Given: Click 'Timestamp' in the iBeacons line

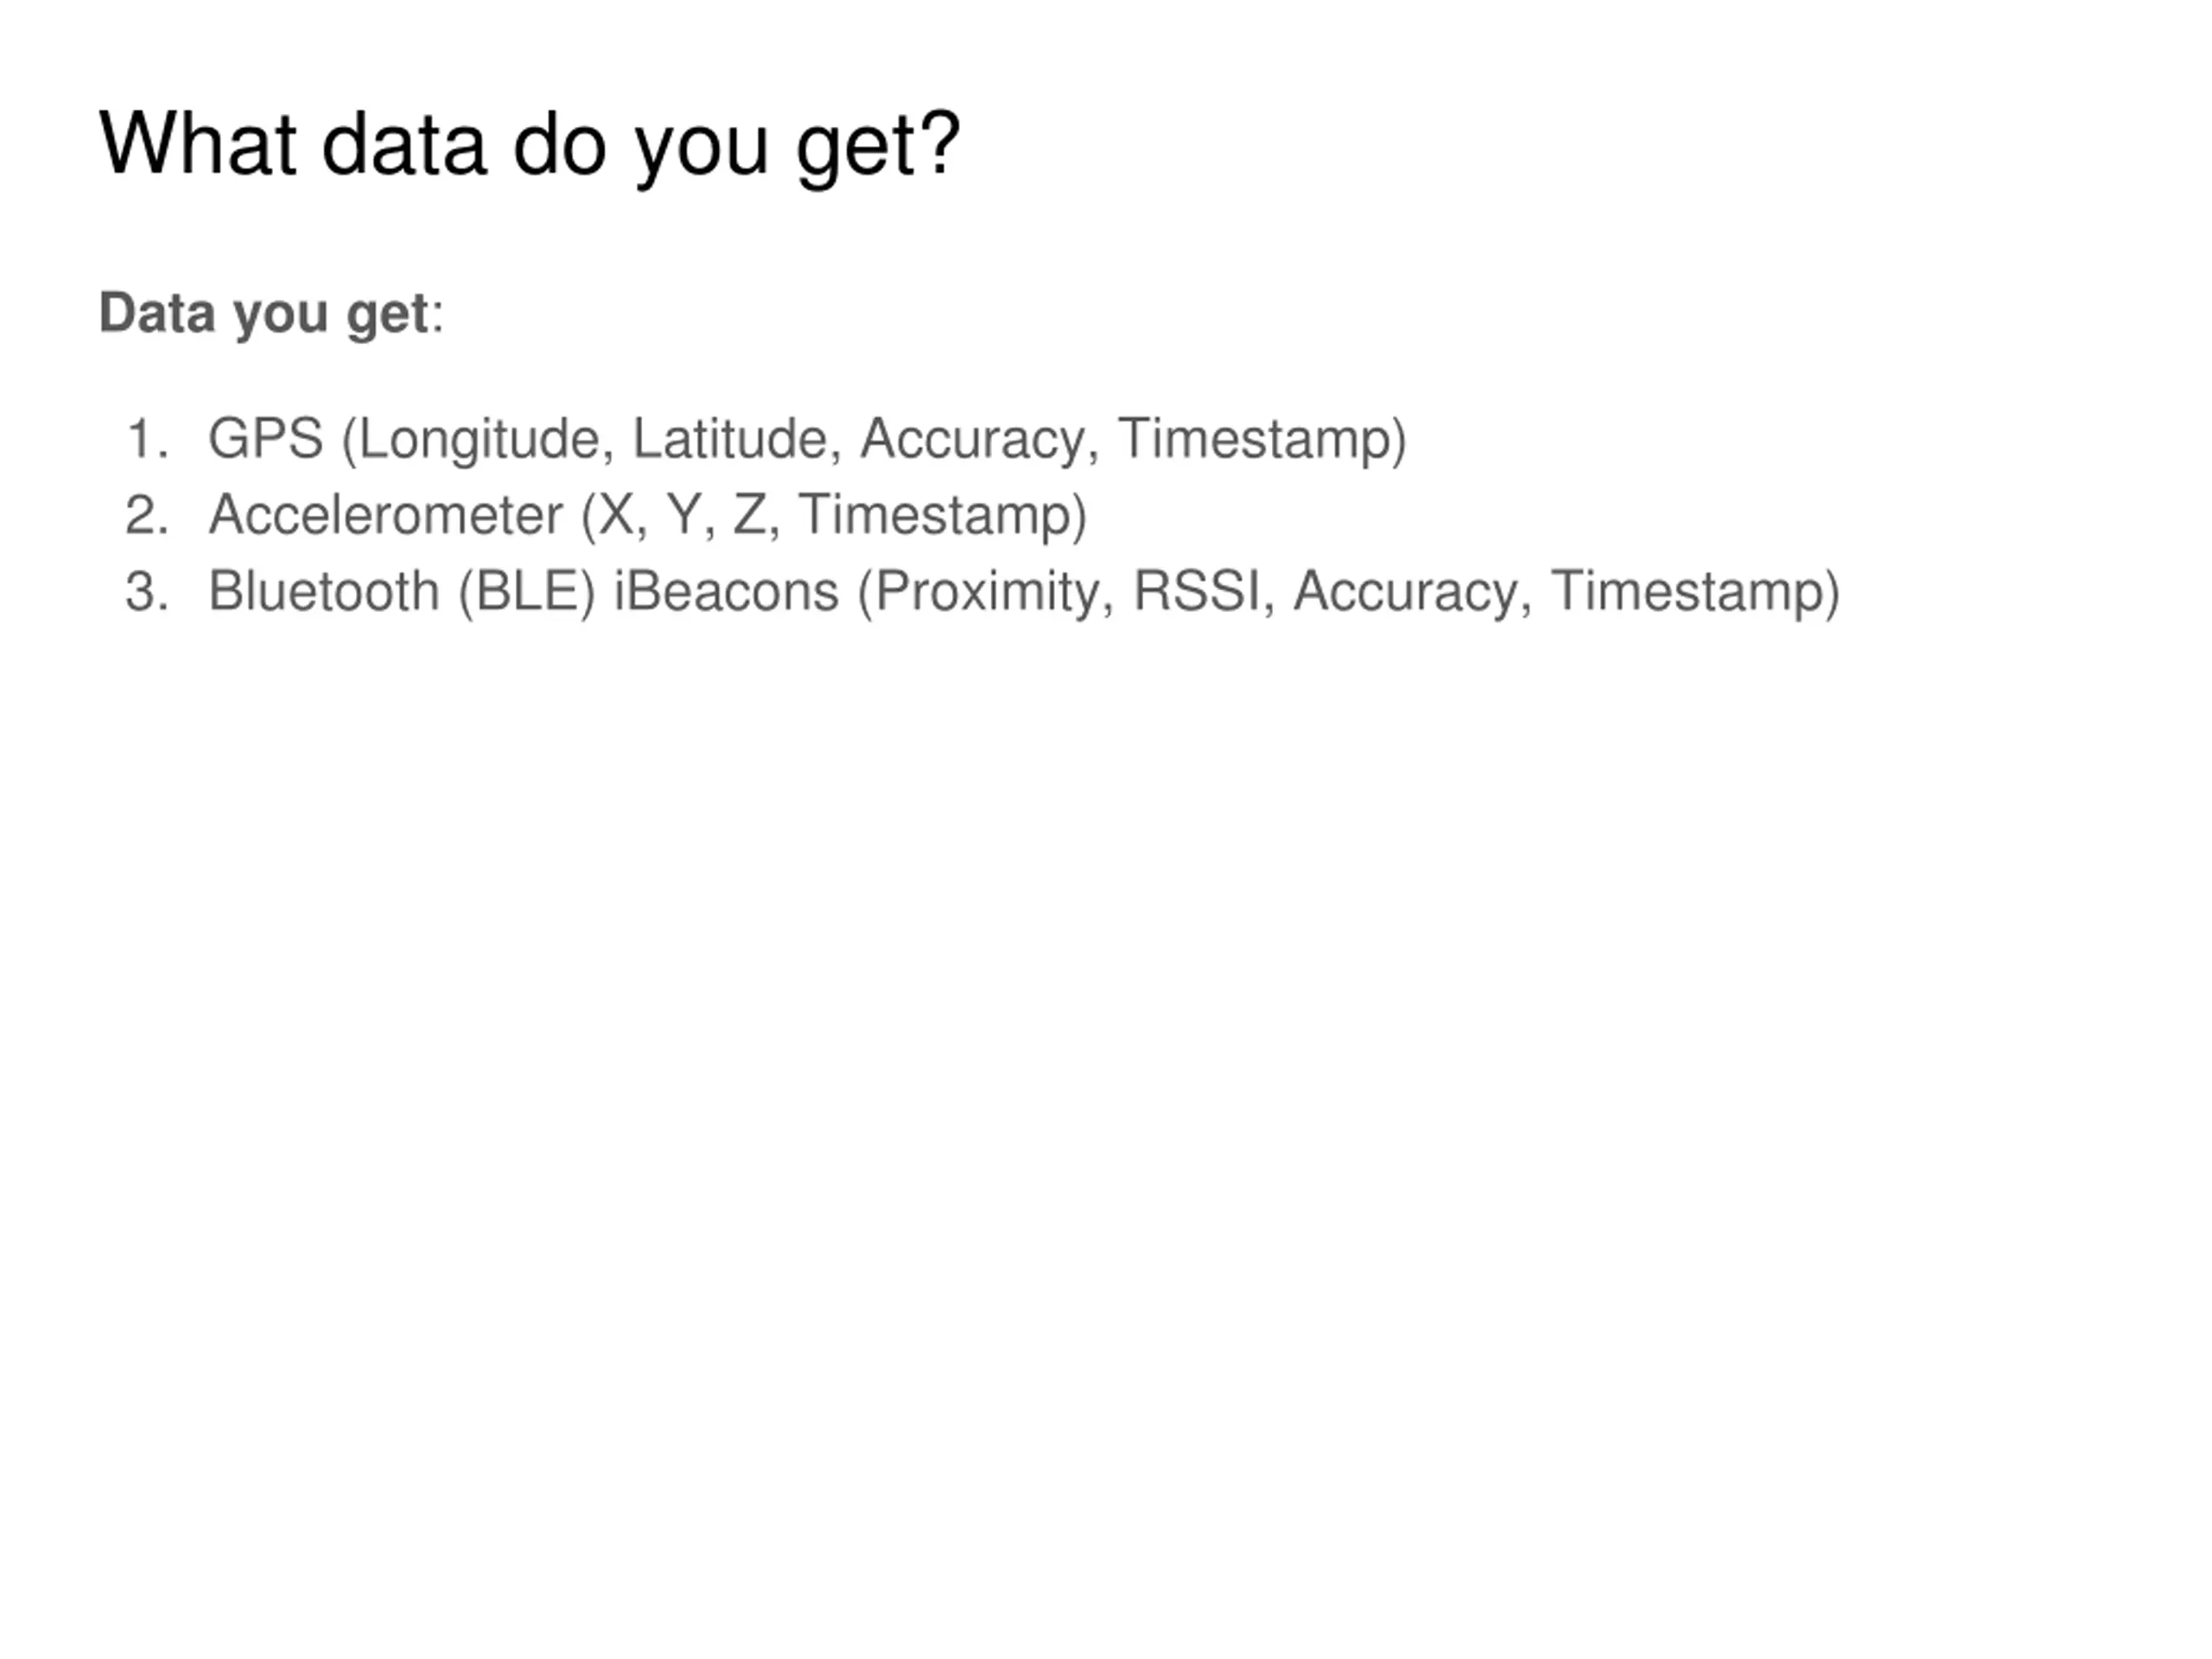Looking at the screenshot, I should pyautogui.click(x=1687, y=593).
